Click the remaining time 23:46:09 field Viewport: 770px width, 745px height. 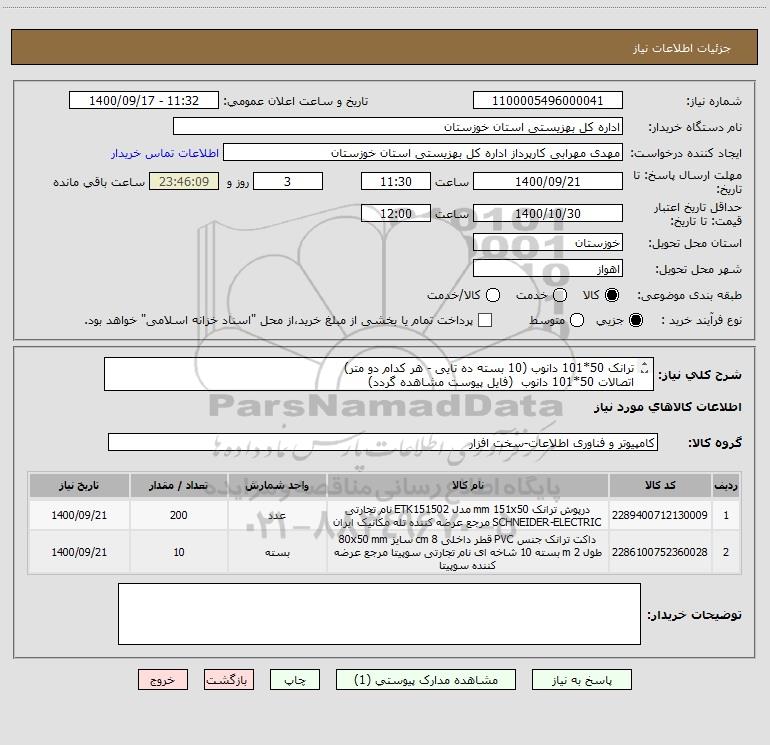click(x=184, y=181)
